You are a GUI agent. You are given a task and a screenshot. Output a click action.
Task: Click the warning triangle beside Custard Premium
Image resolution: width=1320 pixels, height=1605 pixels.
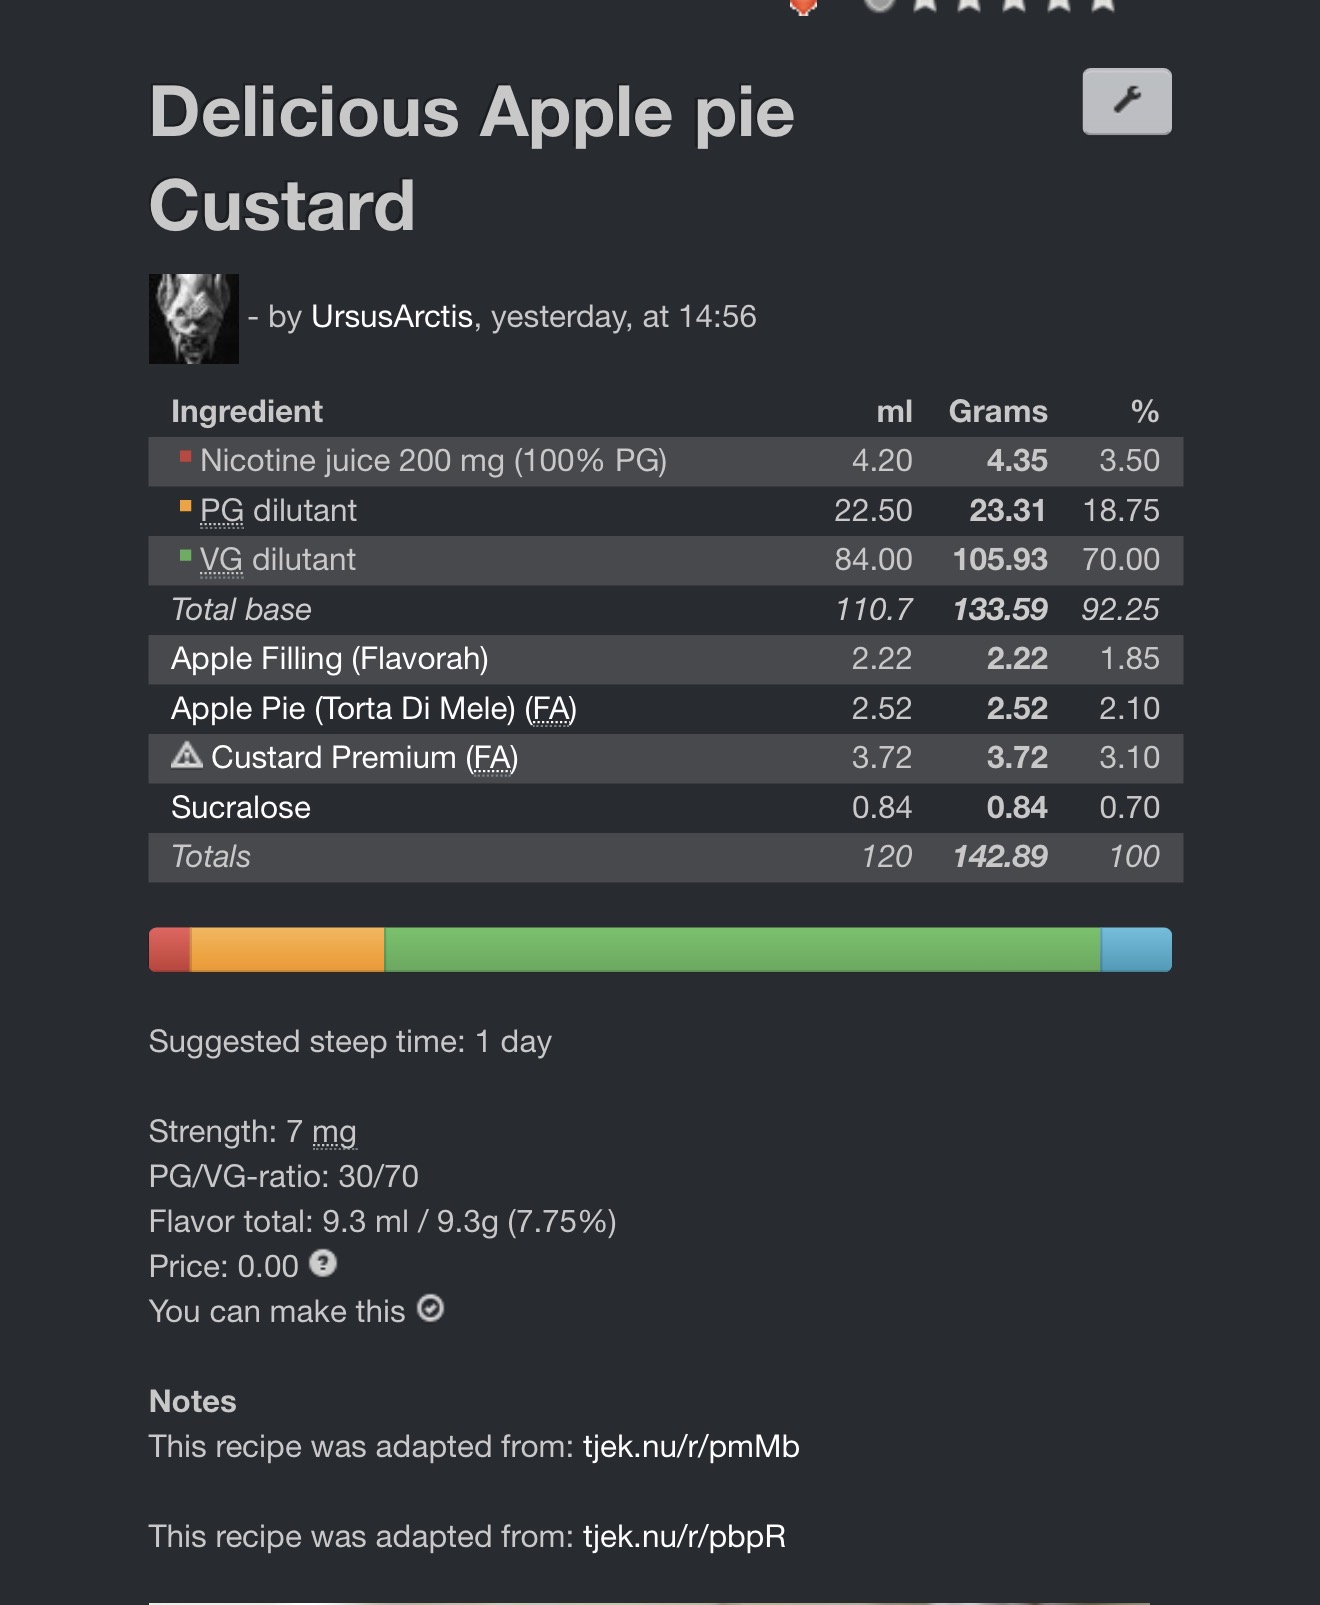coord(187,755)
